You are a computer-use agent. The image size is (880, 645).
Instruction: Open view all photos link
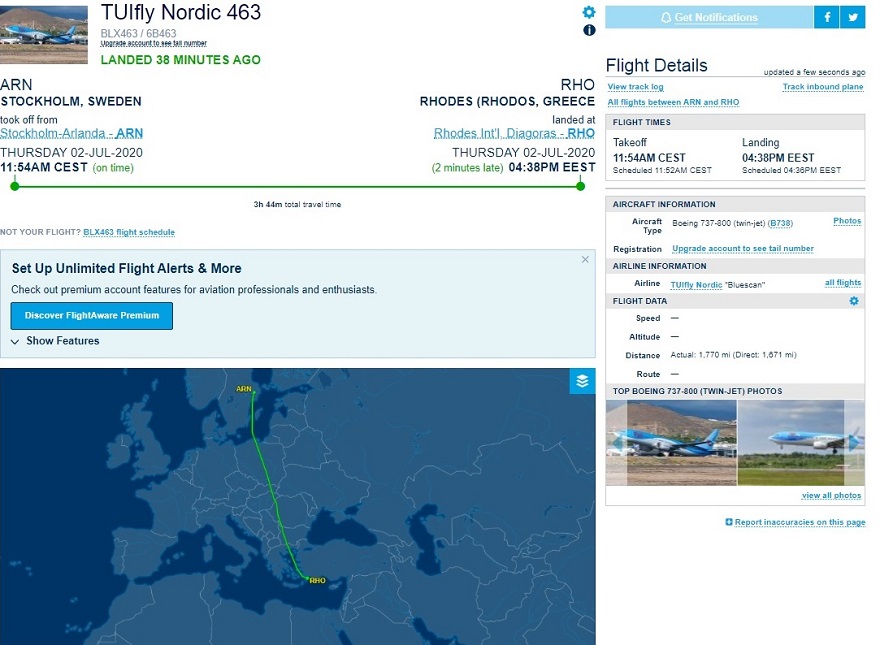[x=831, y=496]
